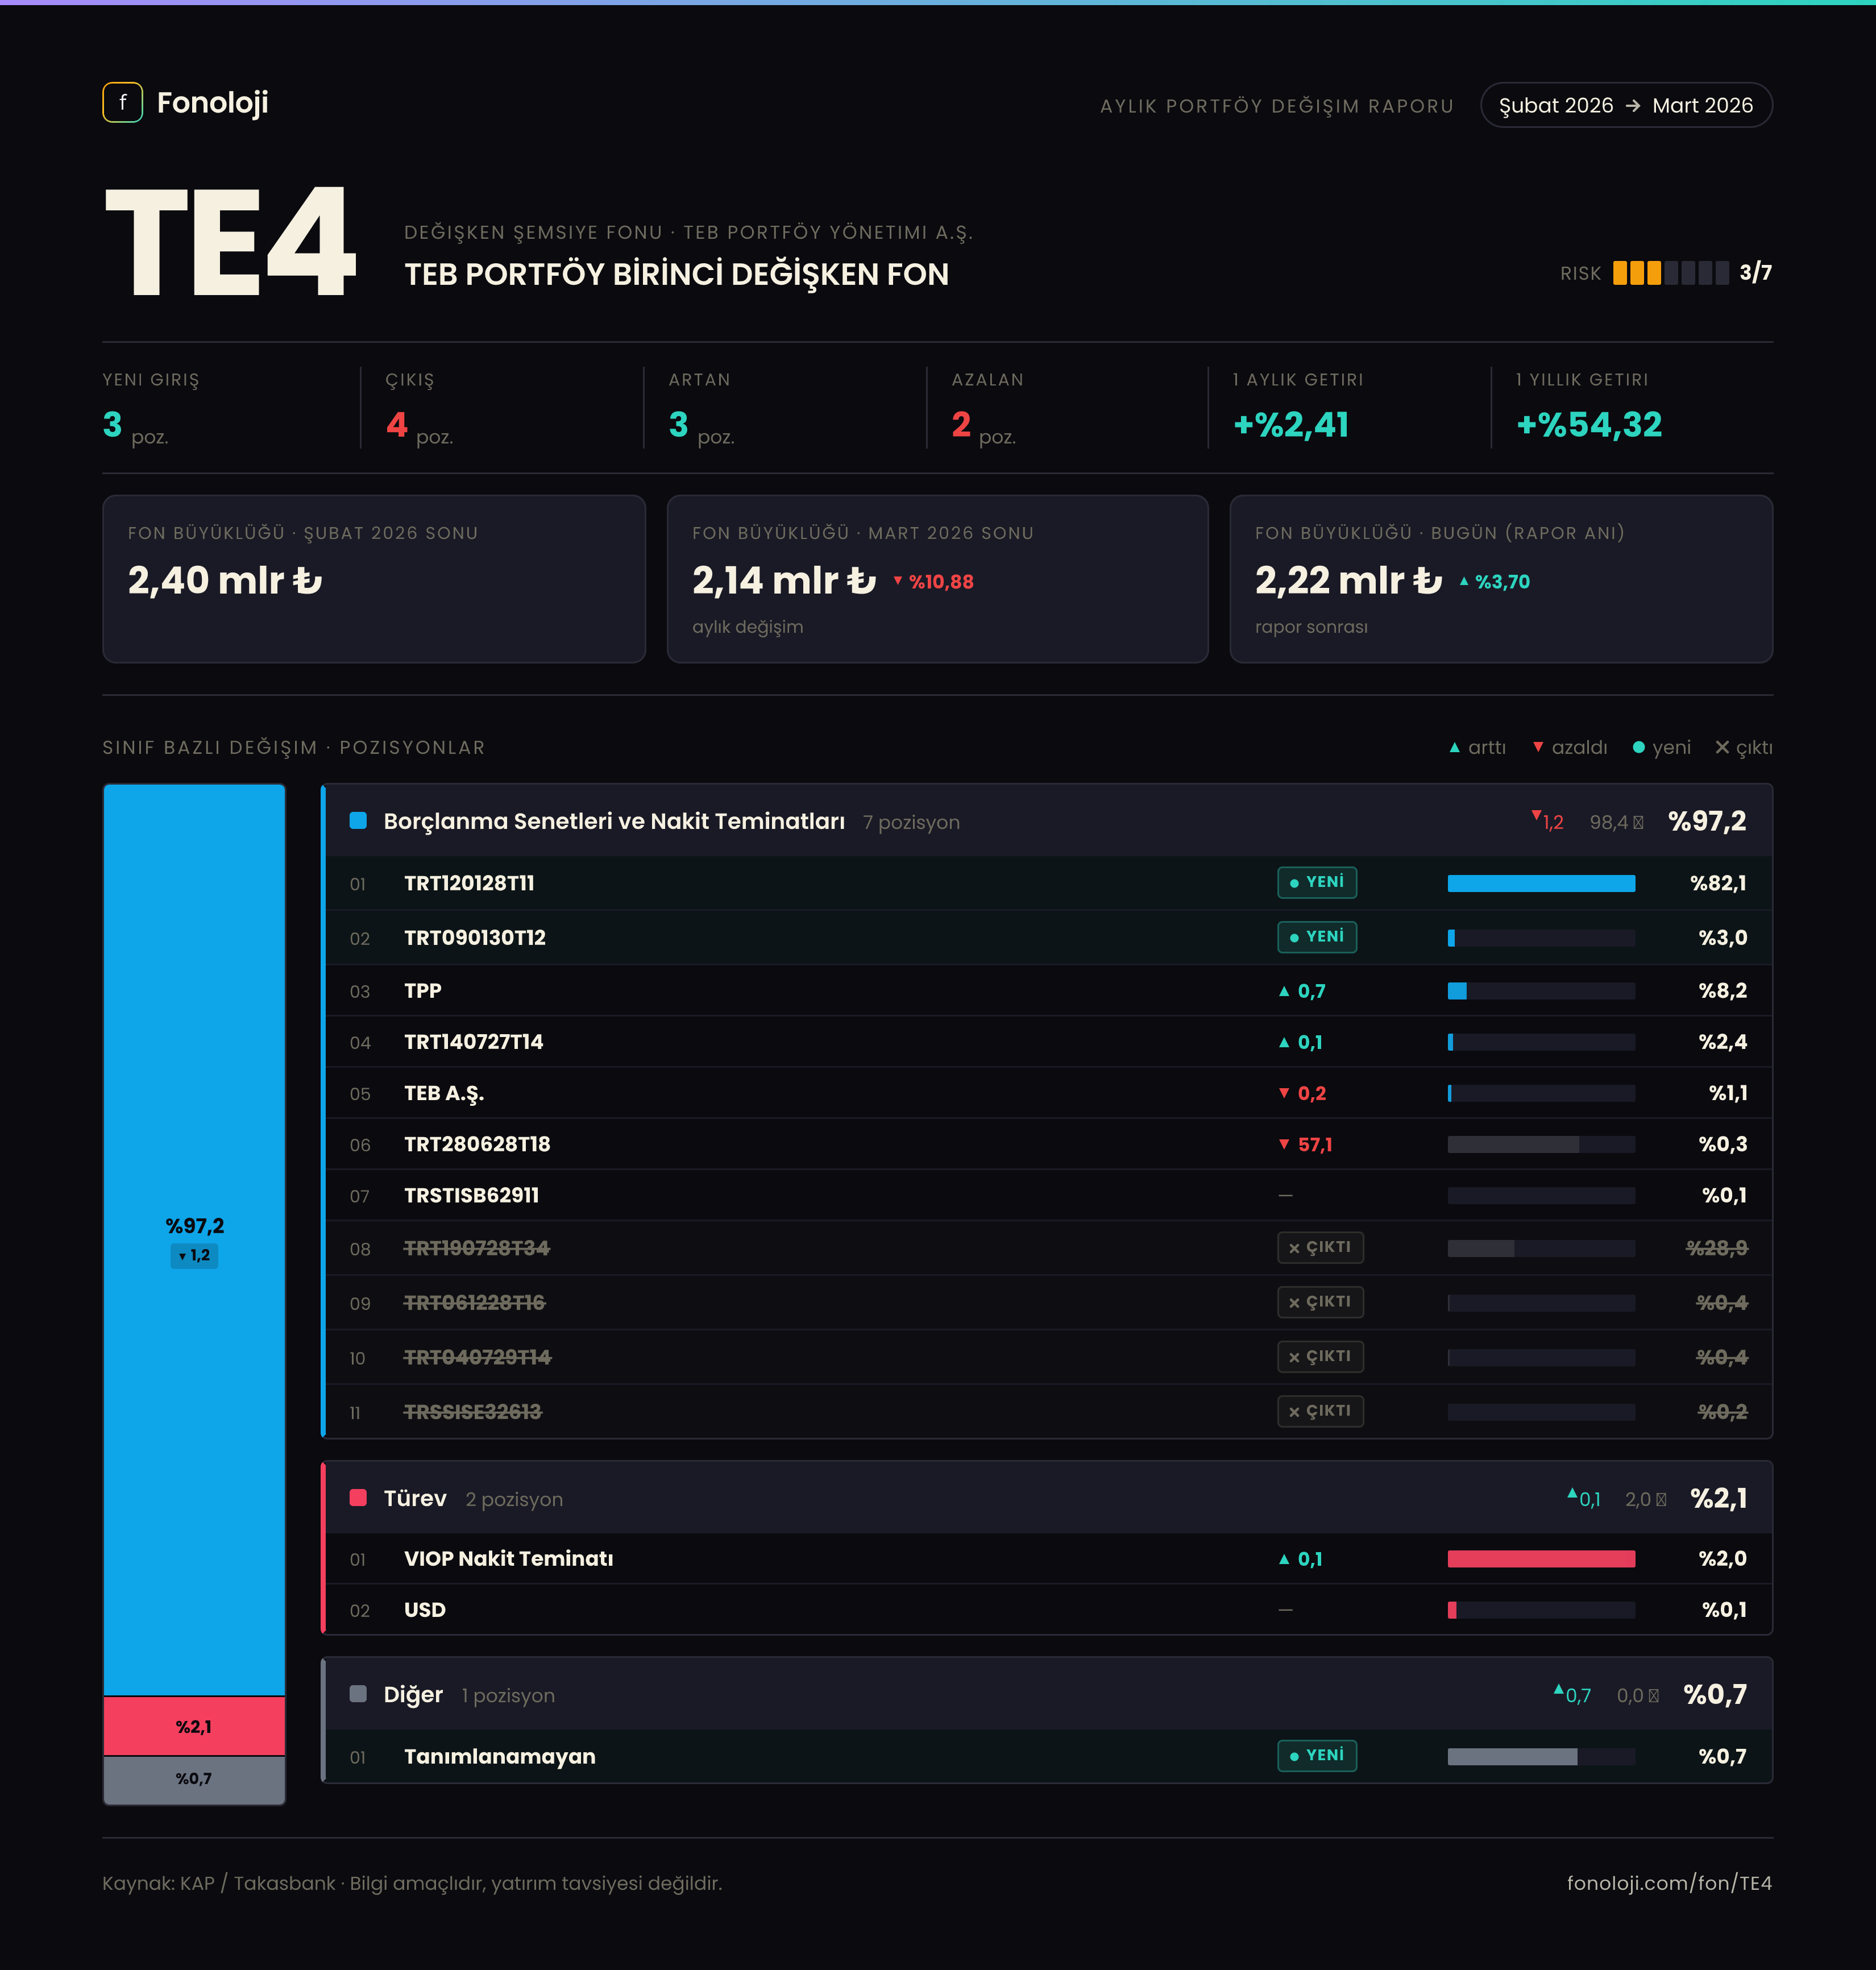Click the Fonoloji "f" logo icon
Viewport: 1876px width, 1970px height.
(x=122, y=102)
